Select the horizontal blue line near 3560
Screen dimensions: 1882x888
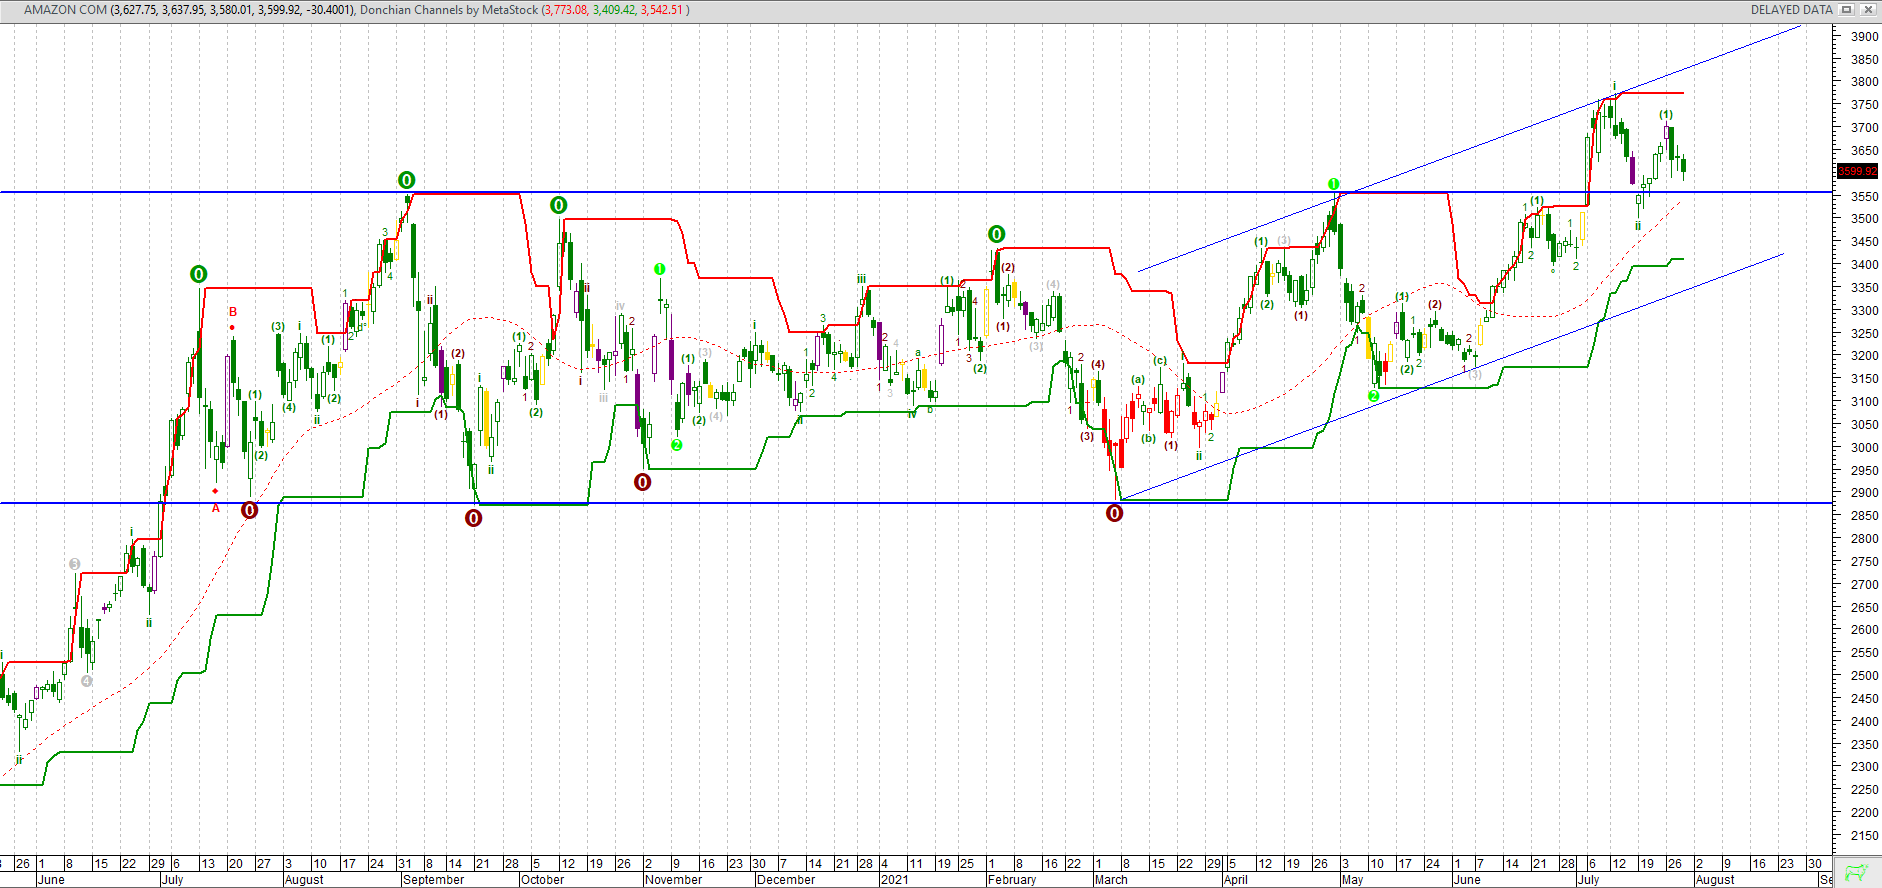click(x=916, y=192)
